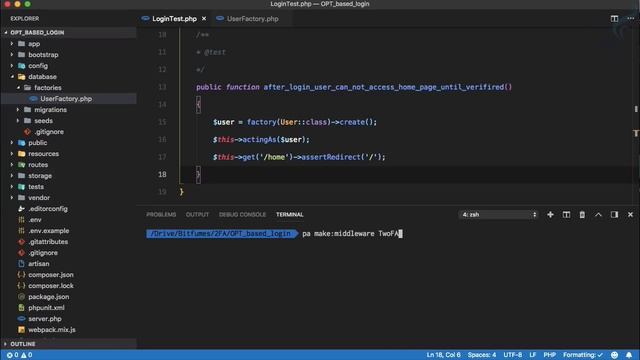Click the Ln 18, Col 6 status entry

pyautogui.click(x=443, y=355)
